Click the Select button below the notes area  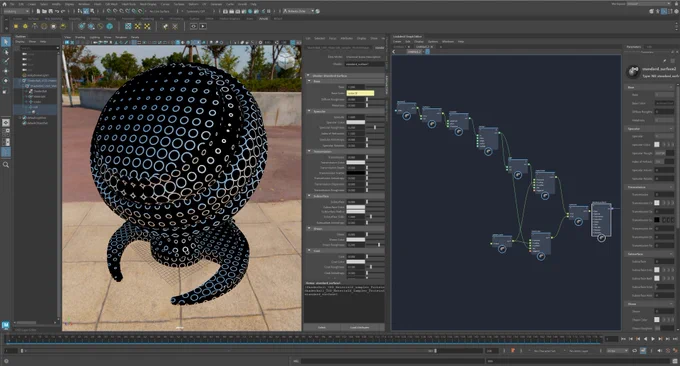(x=322, y=327)
